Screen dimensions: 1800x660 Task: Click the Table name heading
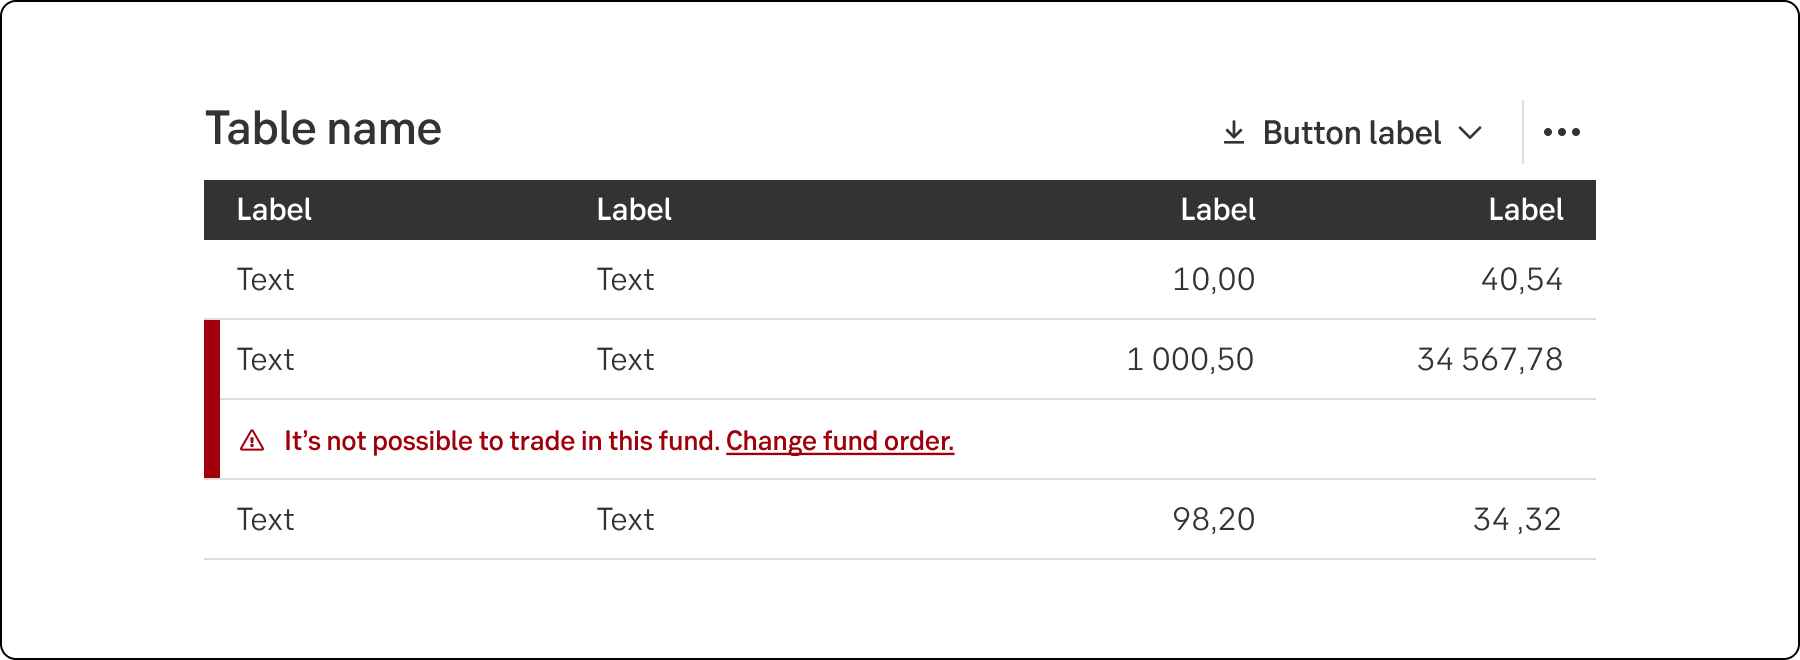pos(323,129)
